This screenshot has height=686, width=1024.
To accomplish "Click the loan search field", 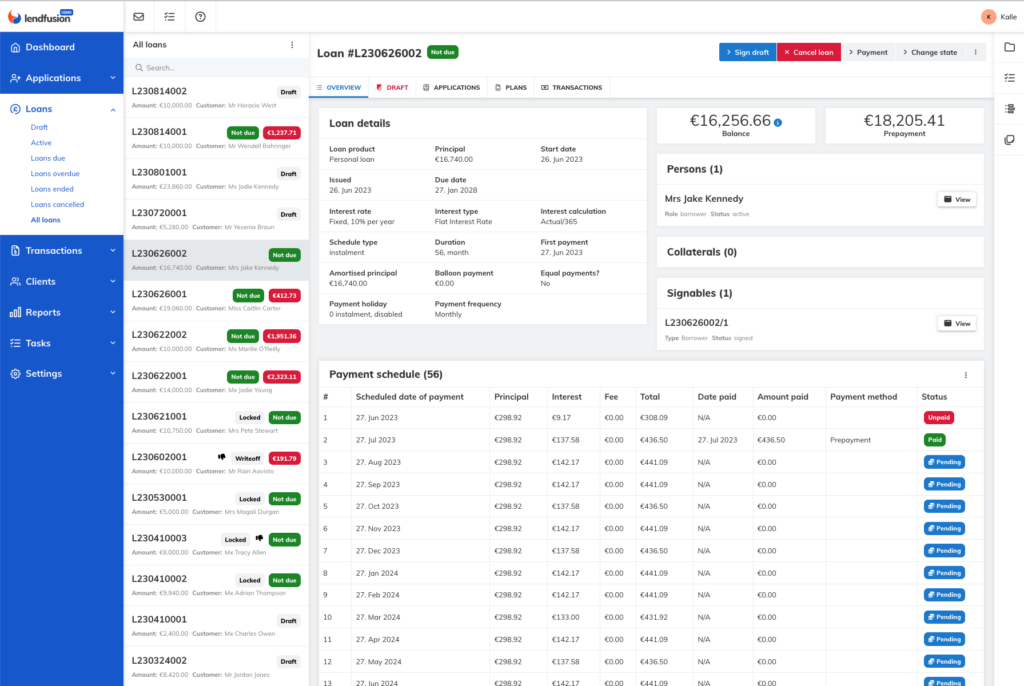I will 215,68.
